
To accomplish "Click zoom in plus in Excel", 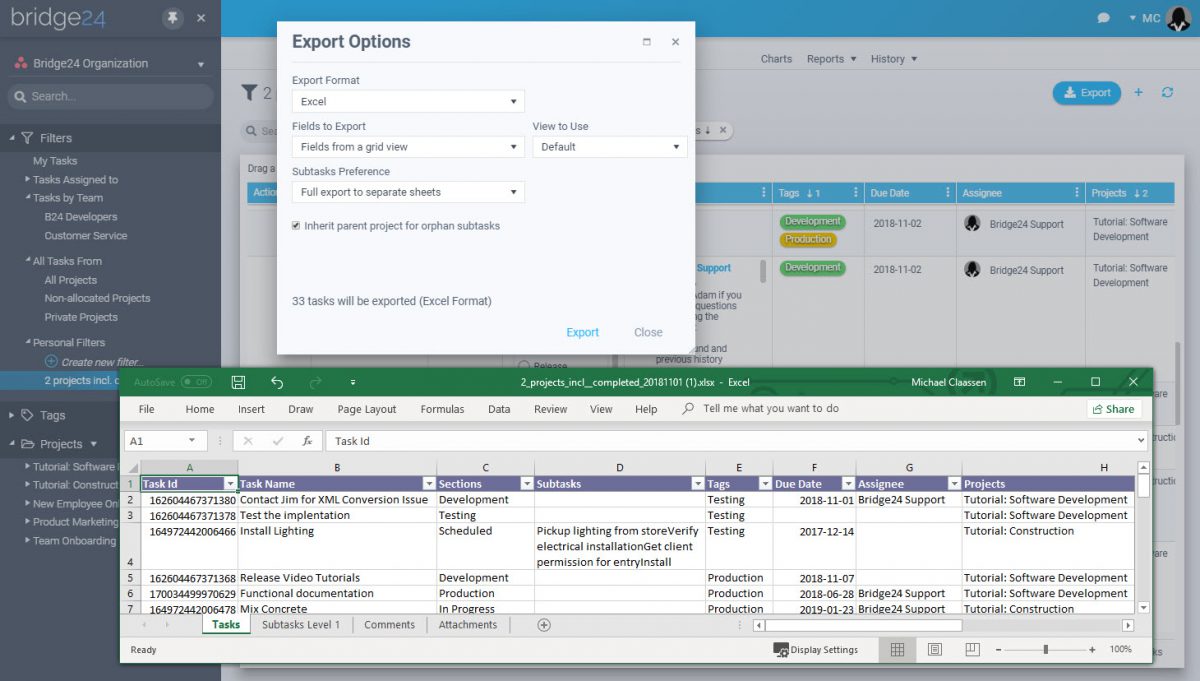I will coord(1092,650).
